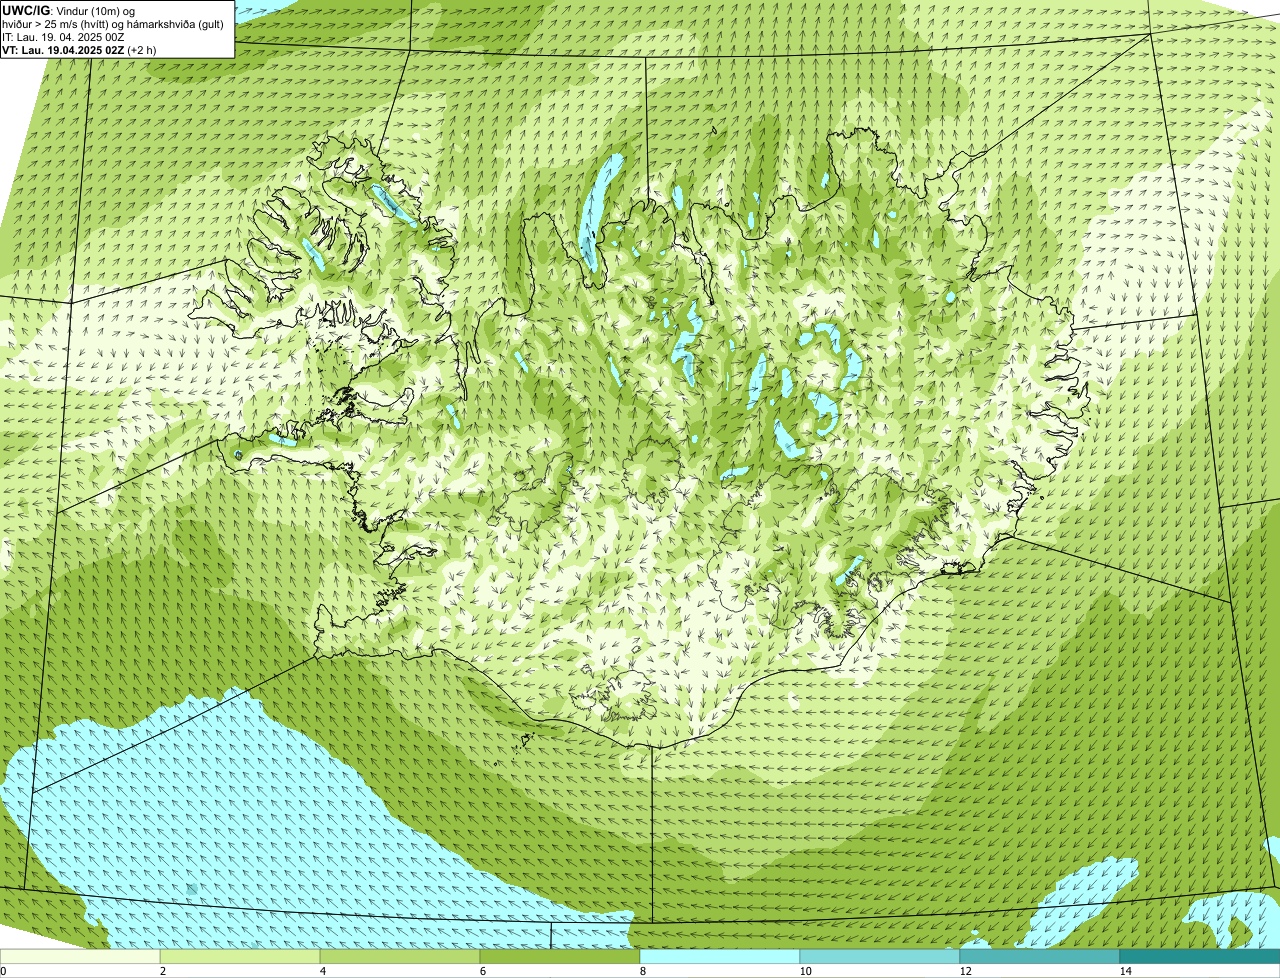Click the '6' label on the wind scale
This screenshot has height=978, width=1280.
pyautogui.click(x=482, y=971)
